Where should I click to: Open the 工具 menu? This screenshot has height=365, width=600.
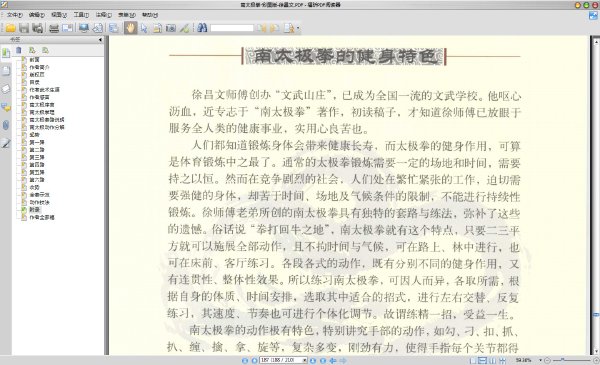(81, 15)
